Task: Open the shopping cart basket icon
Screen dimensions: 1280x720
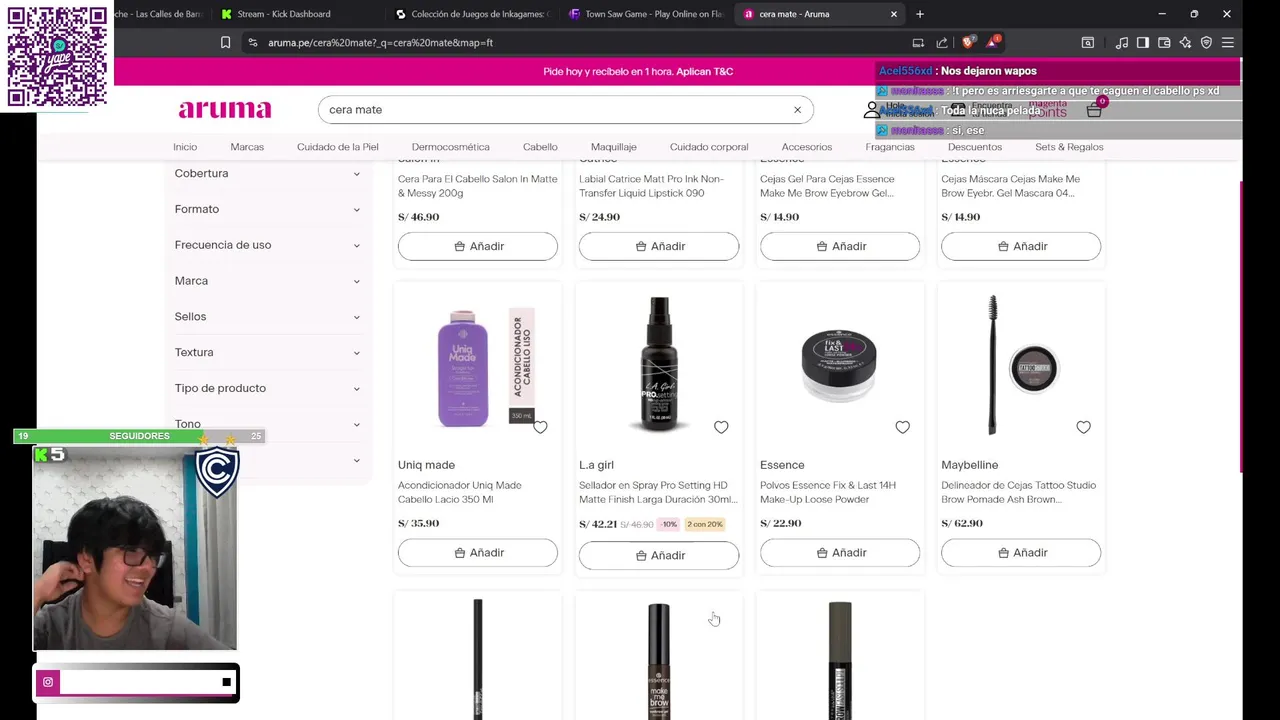Action: coord(1094,110)
